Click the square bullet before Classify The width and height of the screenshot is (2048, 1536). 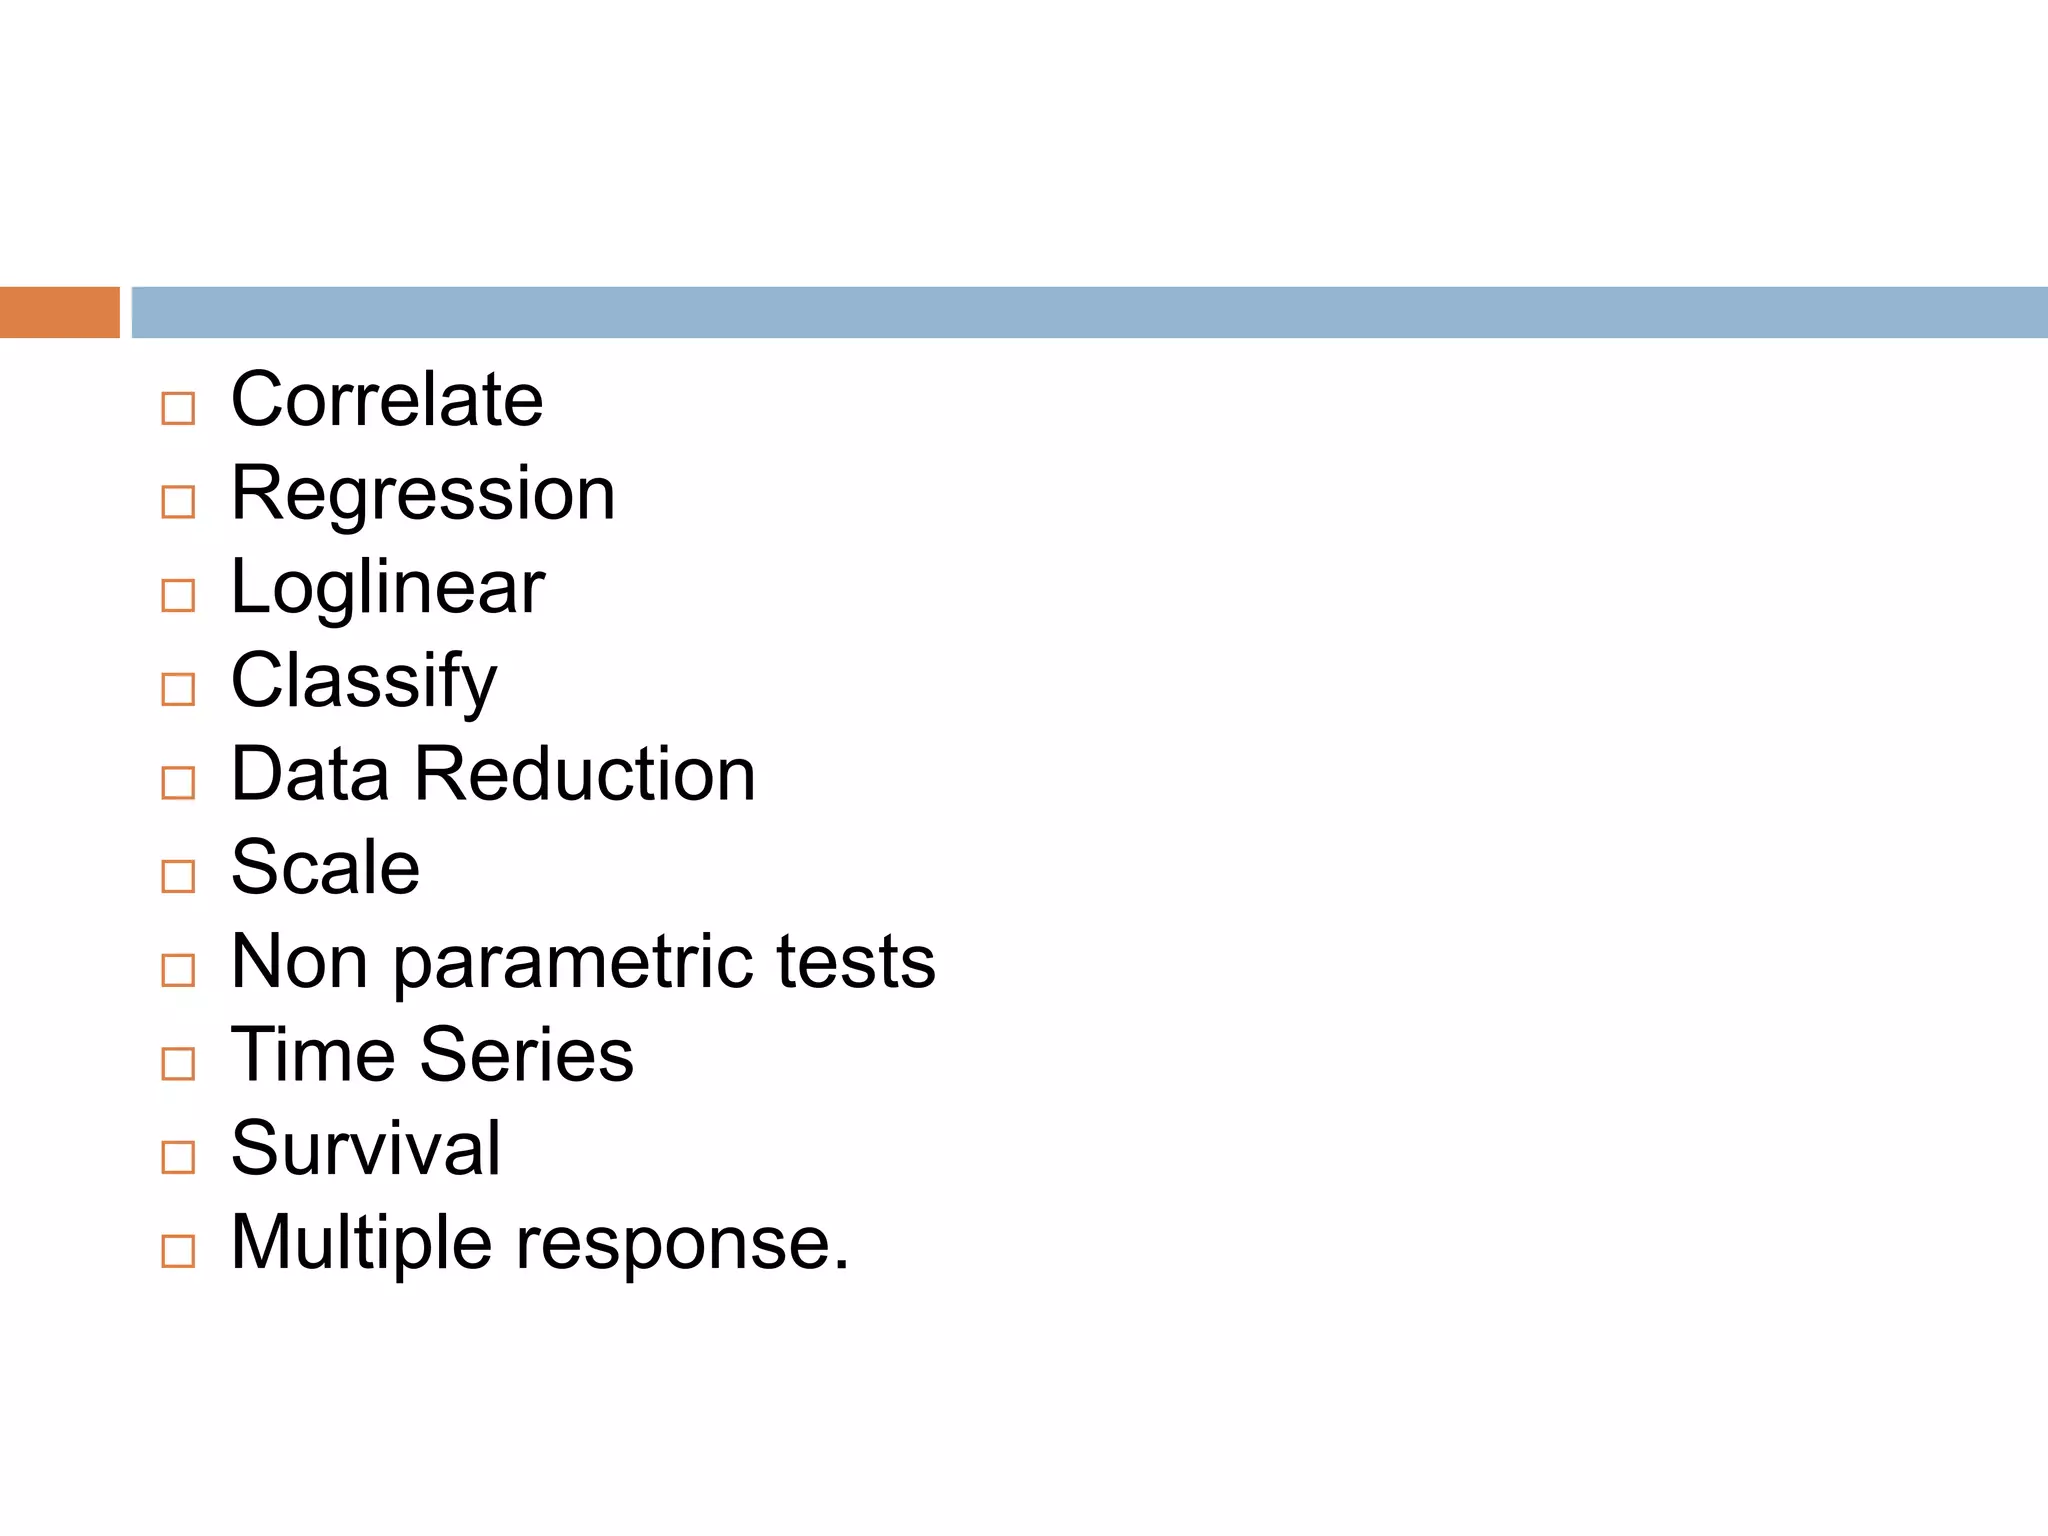tap(178, 689)
